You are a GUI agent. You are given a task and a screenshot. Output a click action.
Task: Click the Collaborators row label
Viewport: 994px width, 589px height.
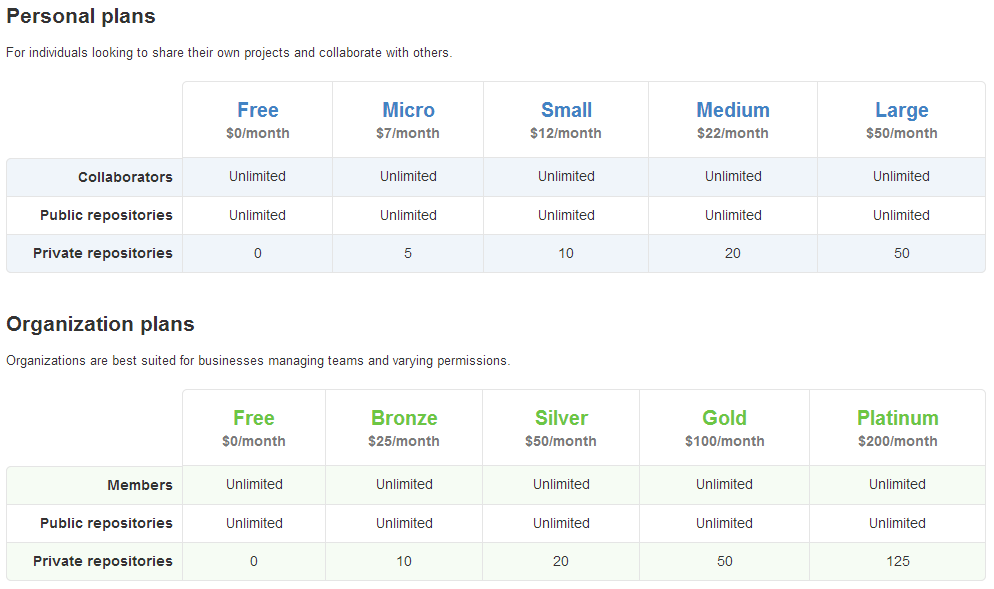click(x=125, y=177)
